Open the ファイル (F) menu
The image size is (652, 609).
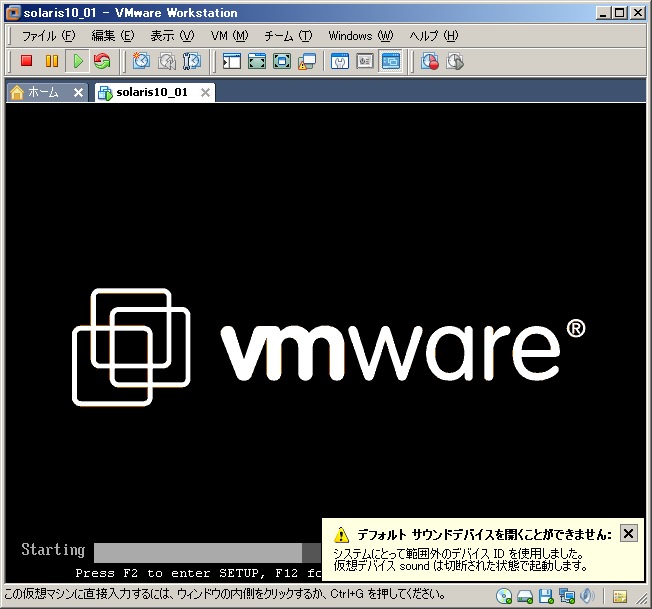click(48, 36)
